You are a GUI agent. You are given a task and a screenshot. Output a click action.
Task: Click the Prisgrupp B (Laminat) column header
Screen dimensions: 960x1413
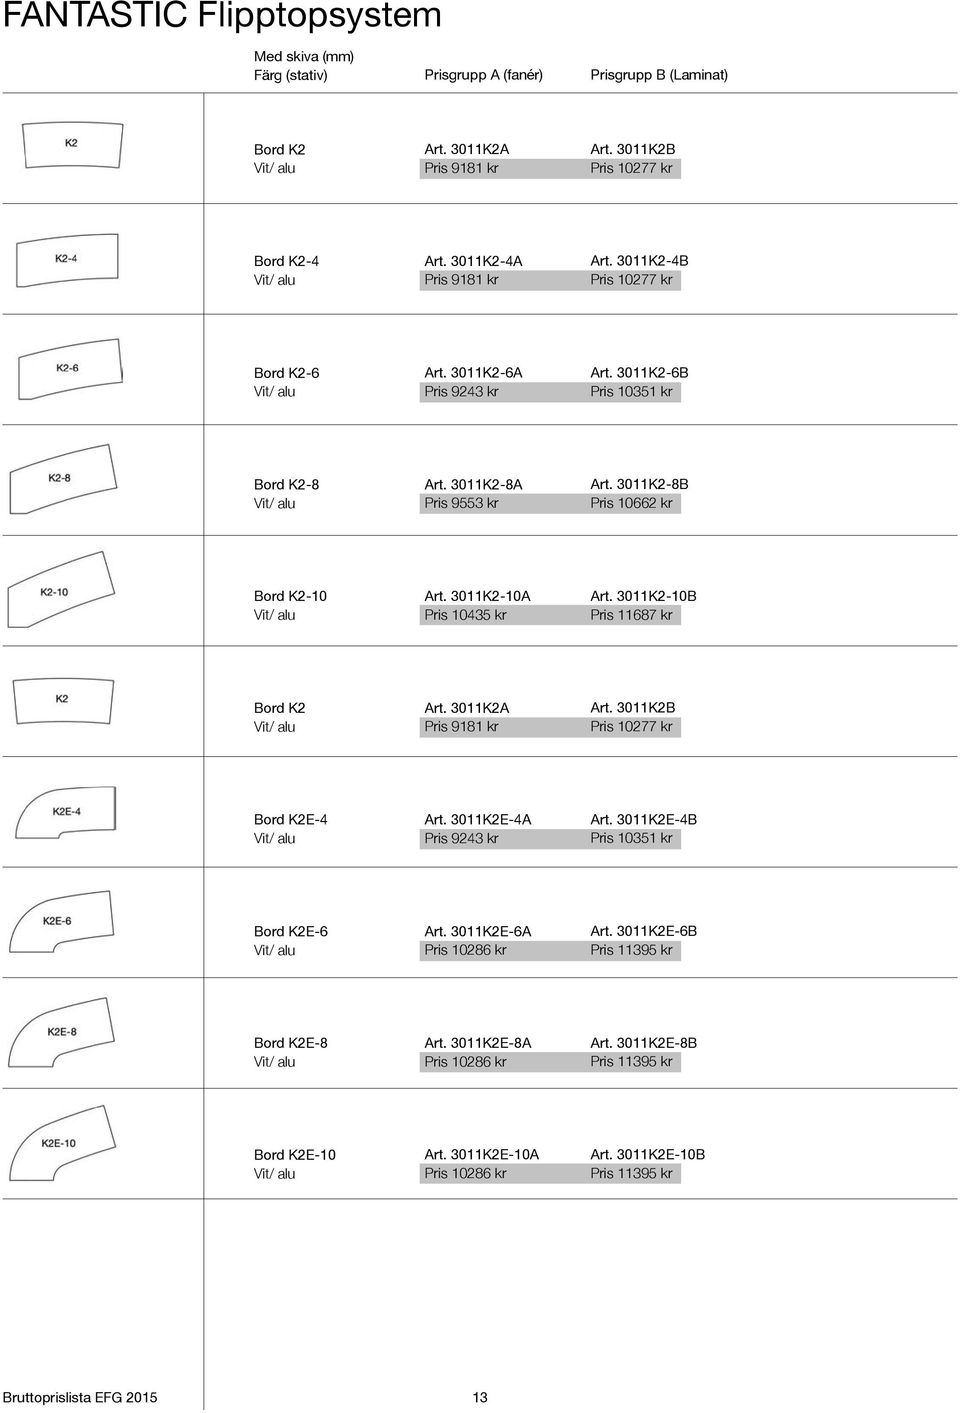click(659, 75)
